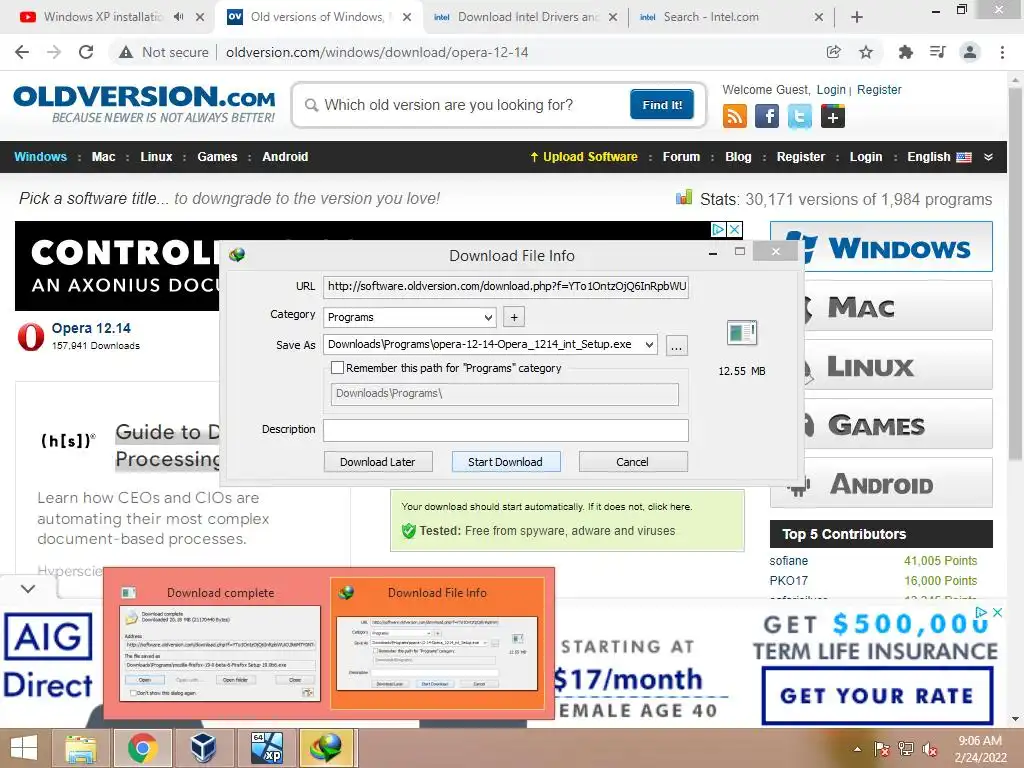Screen dimensions: 1024x768
Task: Open the Windows Start button
Action: point(24,748)
